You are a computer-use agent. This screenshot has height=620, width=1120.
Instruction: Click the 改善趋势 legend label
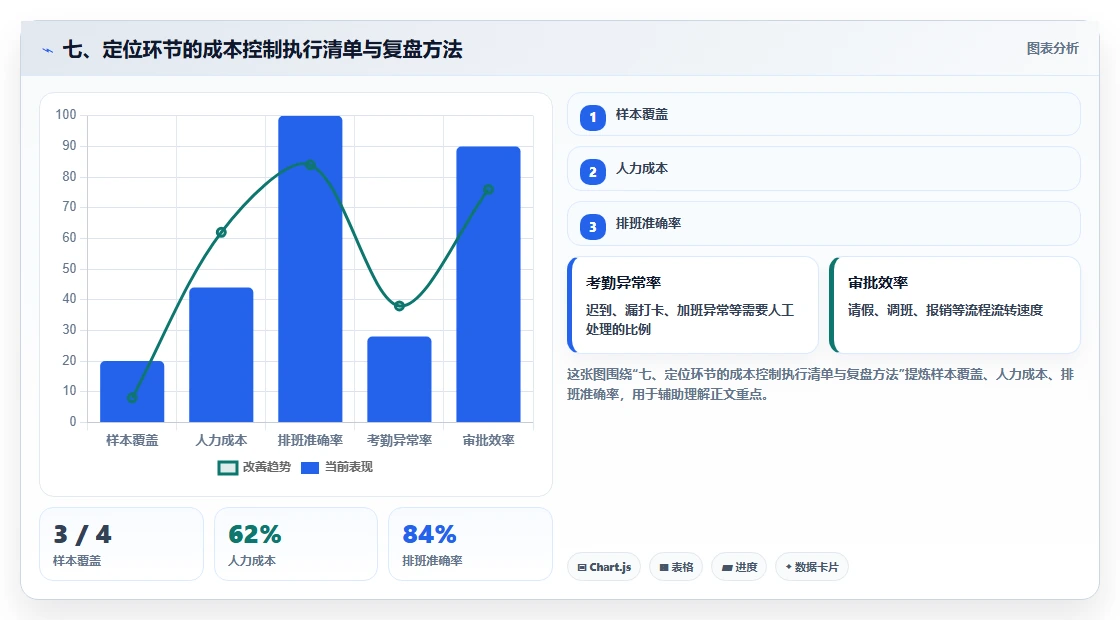tap(267, 467)
